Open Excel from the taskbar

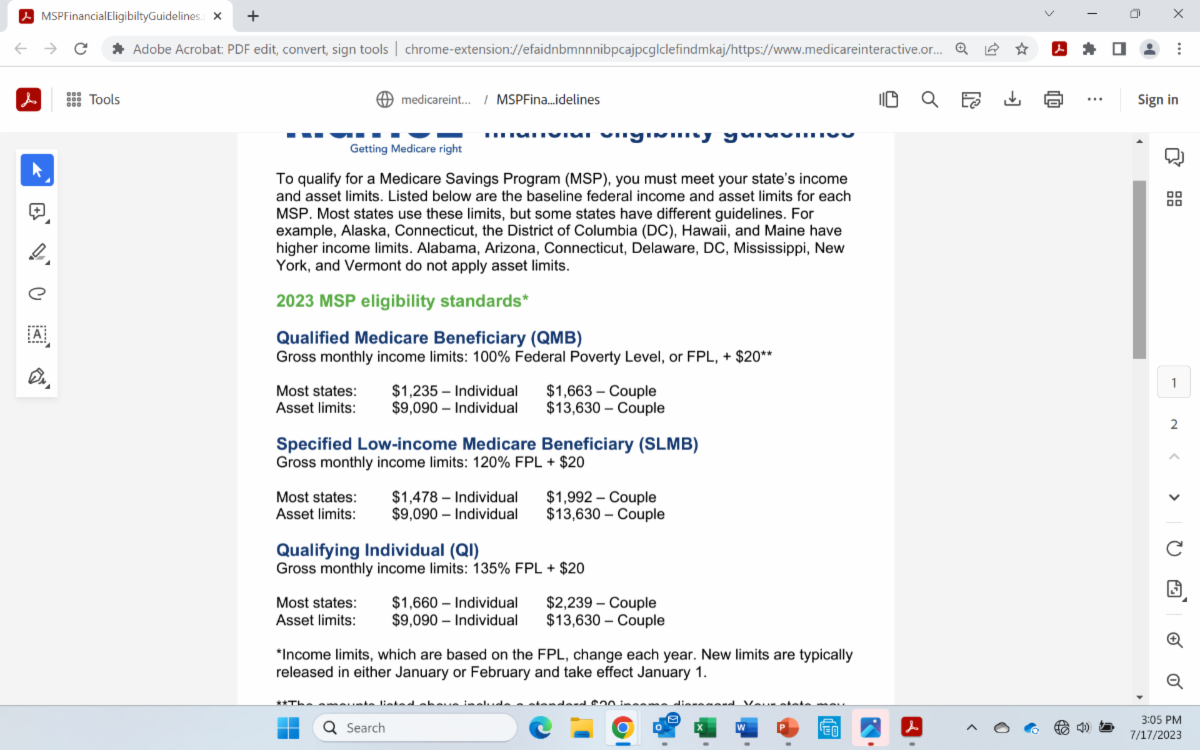705,727
